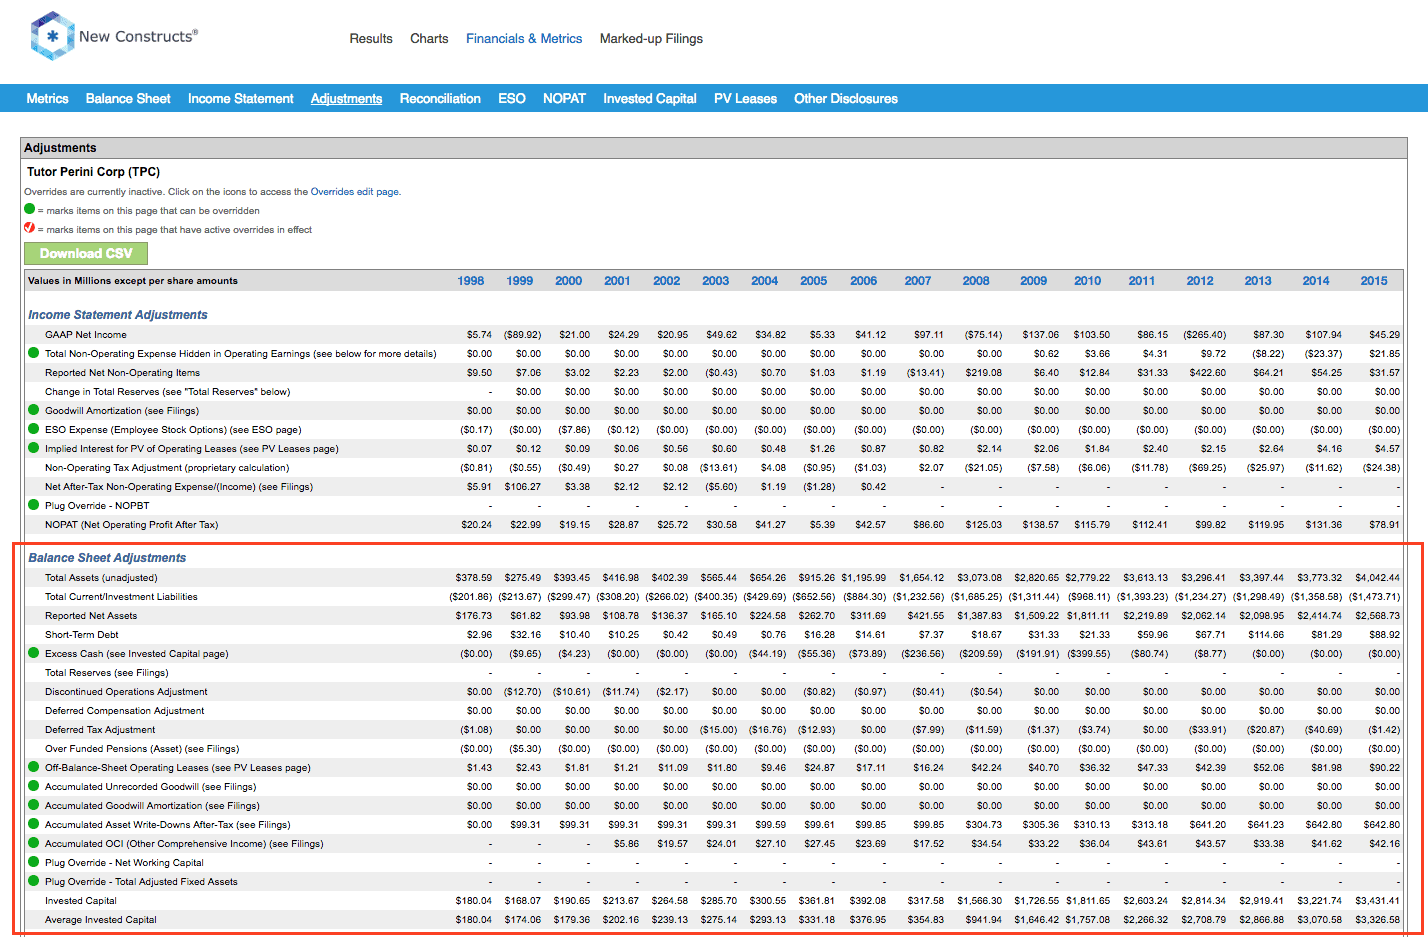1428x937 pixels.
Task: Click override dot for Off-Balance-Sheet Operating Leases
Action: click(33, 767)
